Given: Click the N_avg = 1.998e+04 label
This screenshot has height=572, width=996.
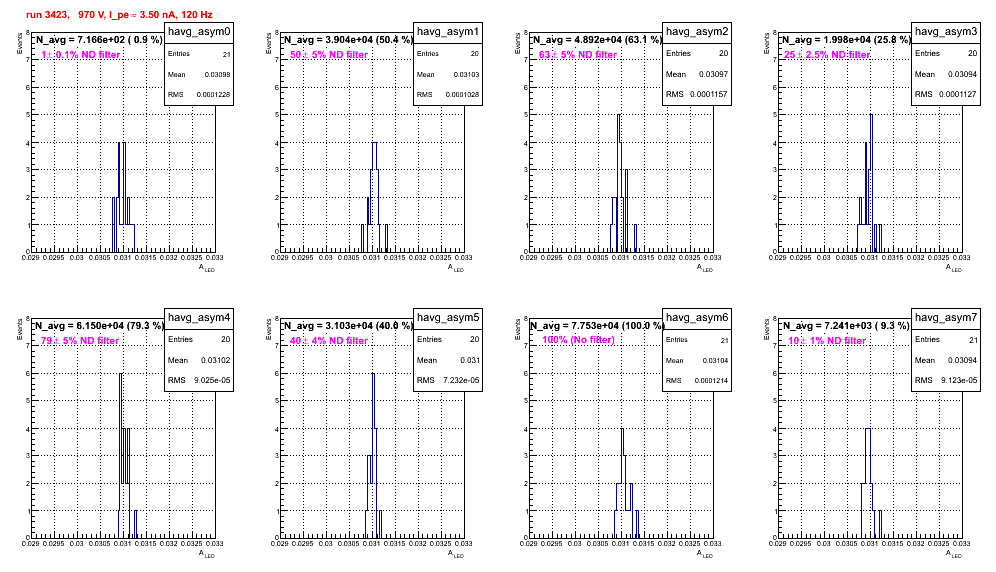Looking at the screenshot, I should 846,39.
